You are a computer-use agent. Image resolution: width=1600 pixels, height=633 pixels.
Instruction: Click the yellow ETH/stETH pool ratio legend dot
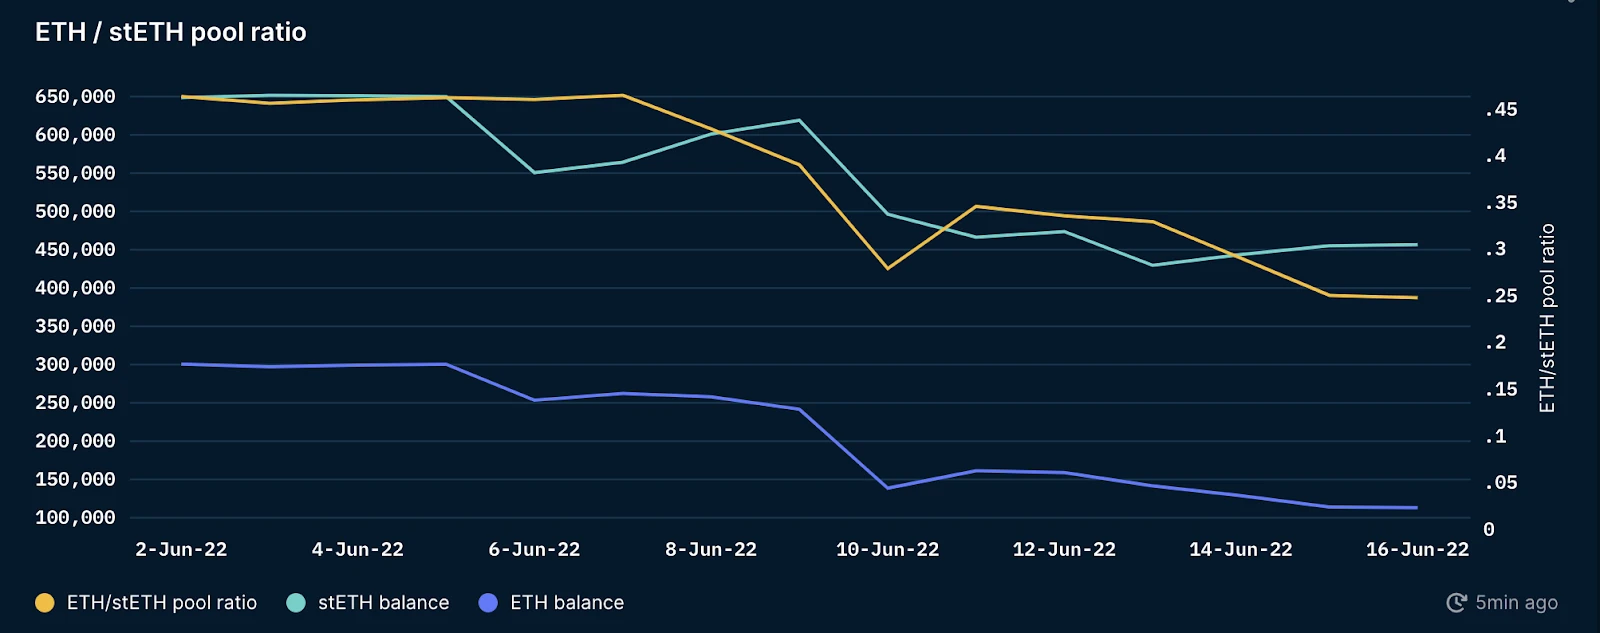pos(45,602)
